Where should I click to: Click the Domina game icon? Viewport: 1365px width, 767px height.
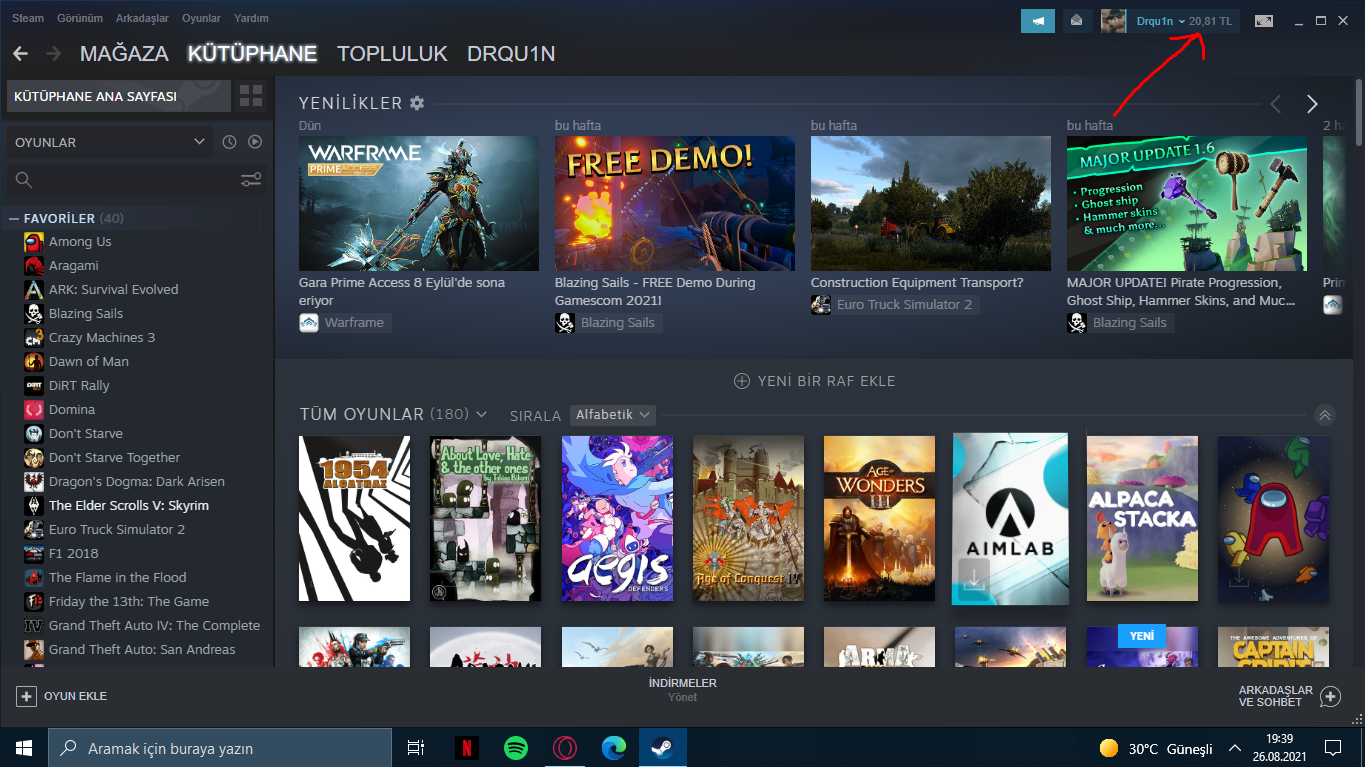pyautogui.click(x=34, y=410)
